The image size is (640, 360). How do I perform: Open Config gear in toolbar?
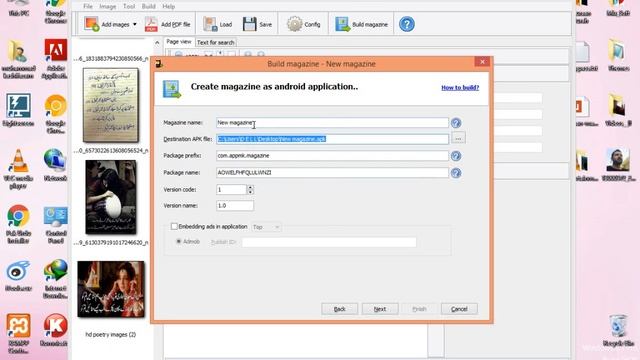pos(294,24)
